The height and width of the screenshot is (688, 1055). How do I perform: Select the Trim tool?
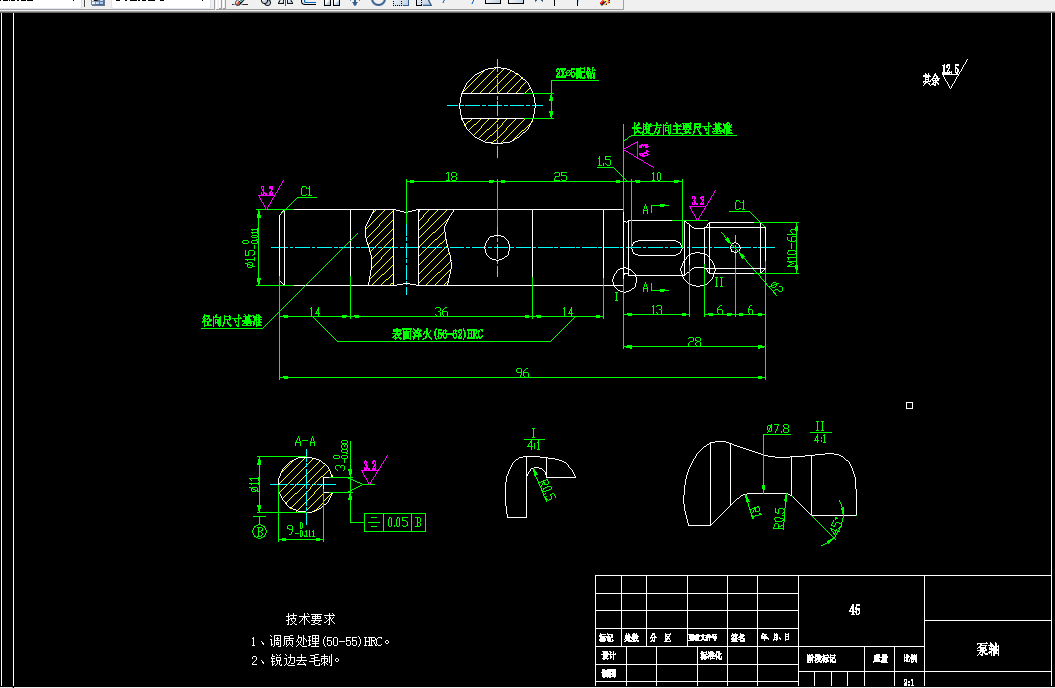[x=443, y=3]
